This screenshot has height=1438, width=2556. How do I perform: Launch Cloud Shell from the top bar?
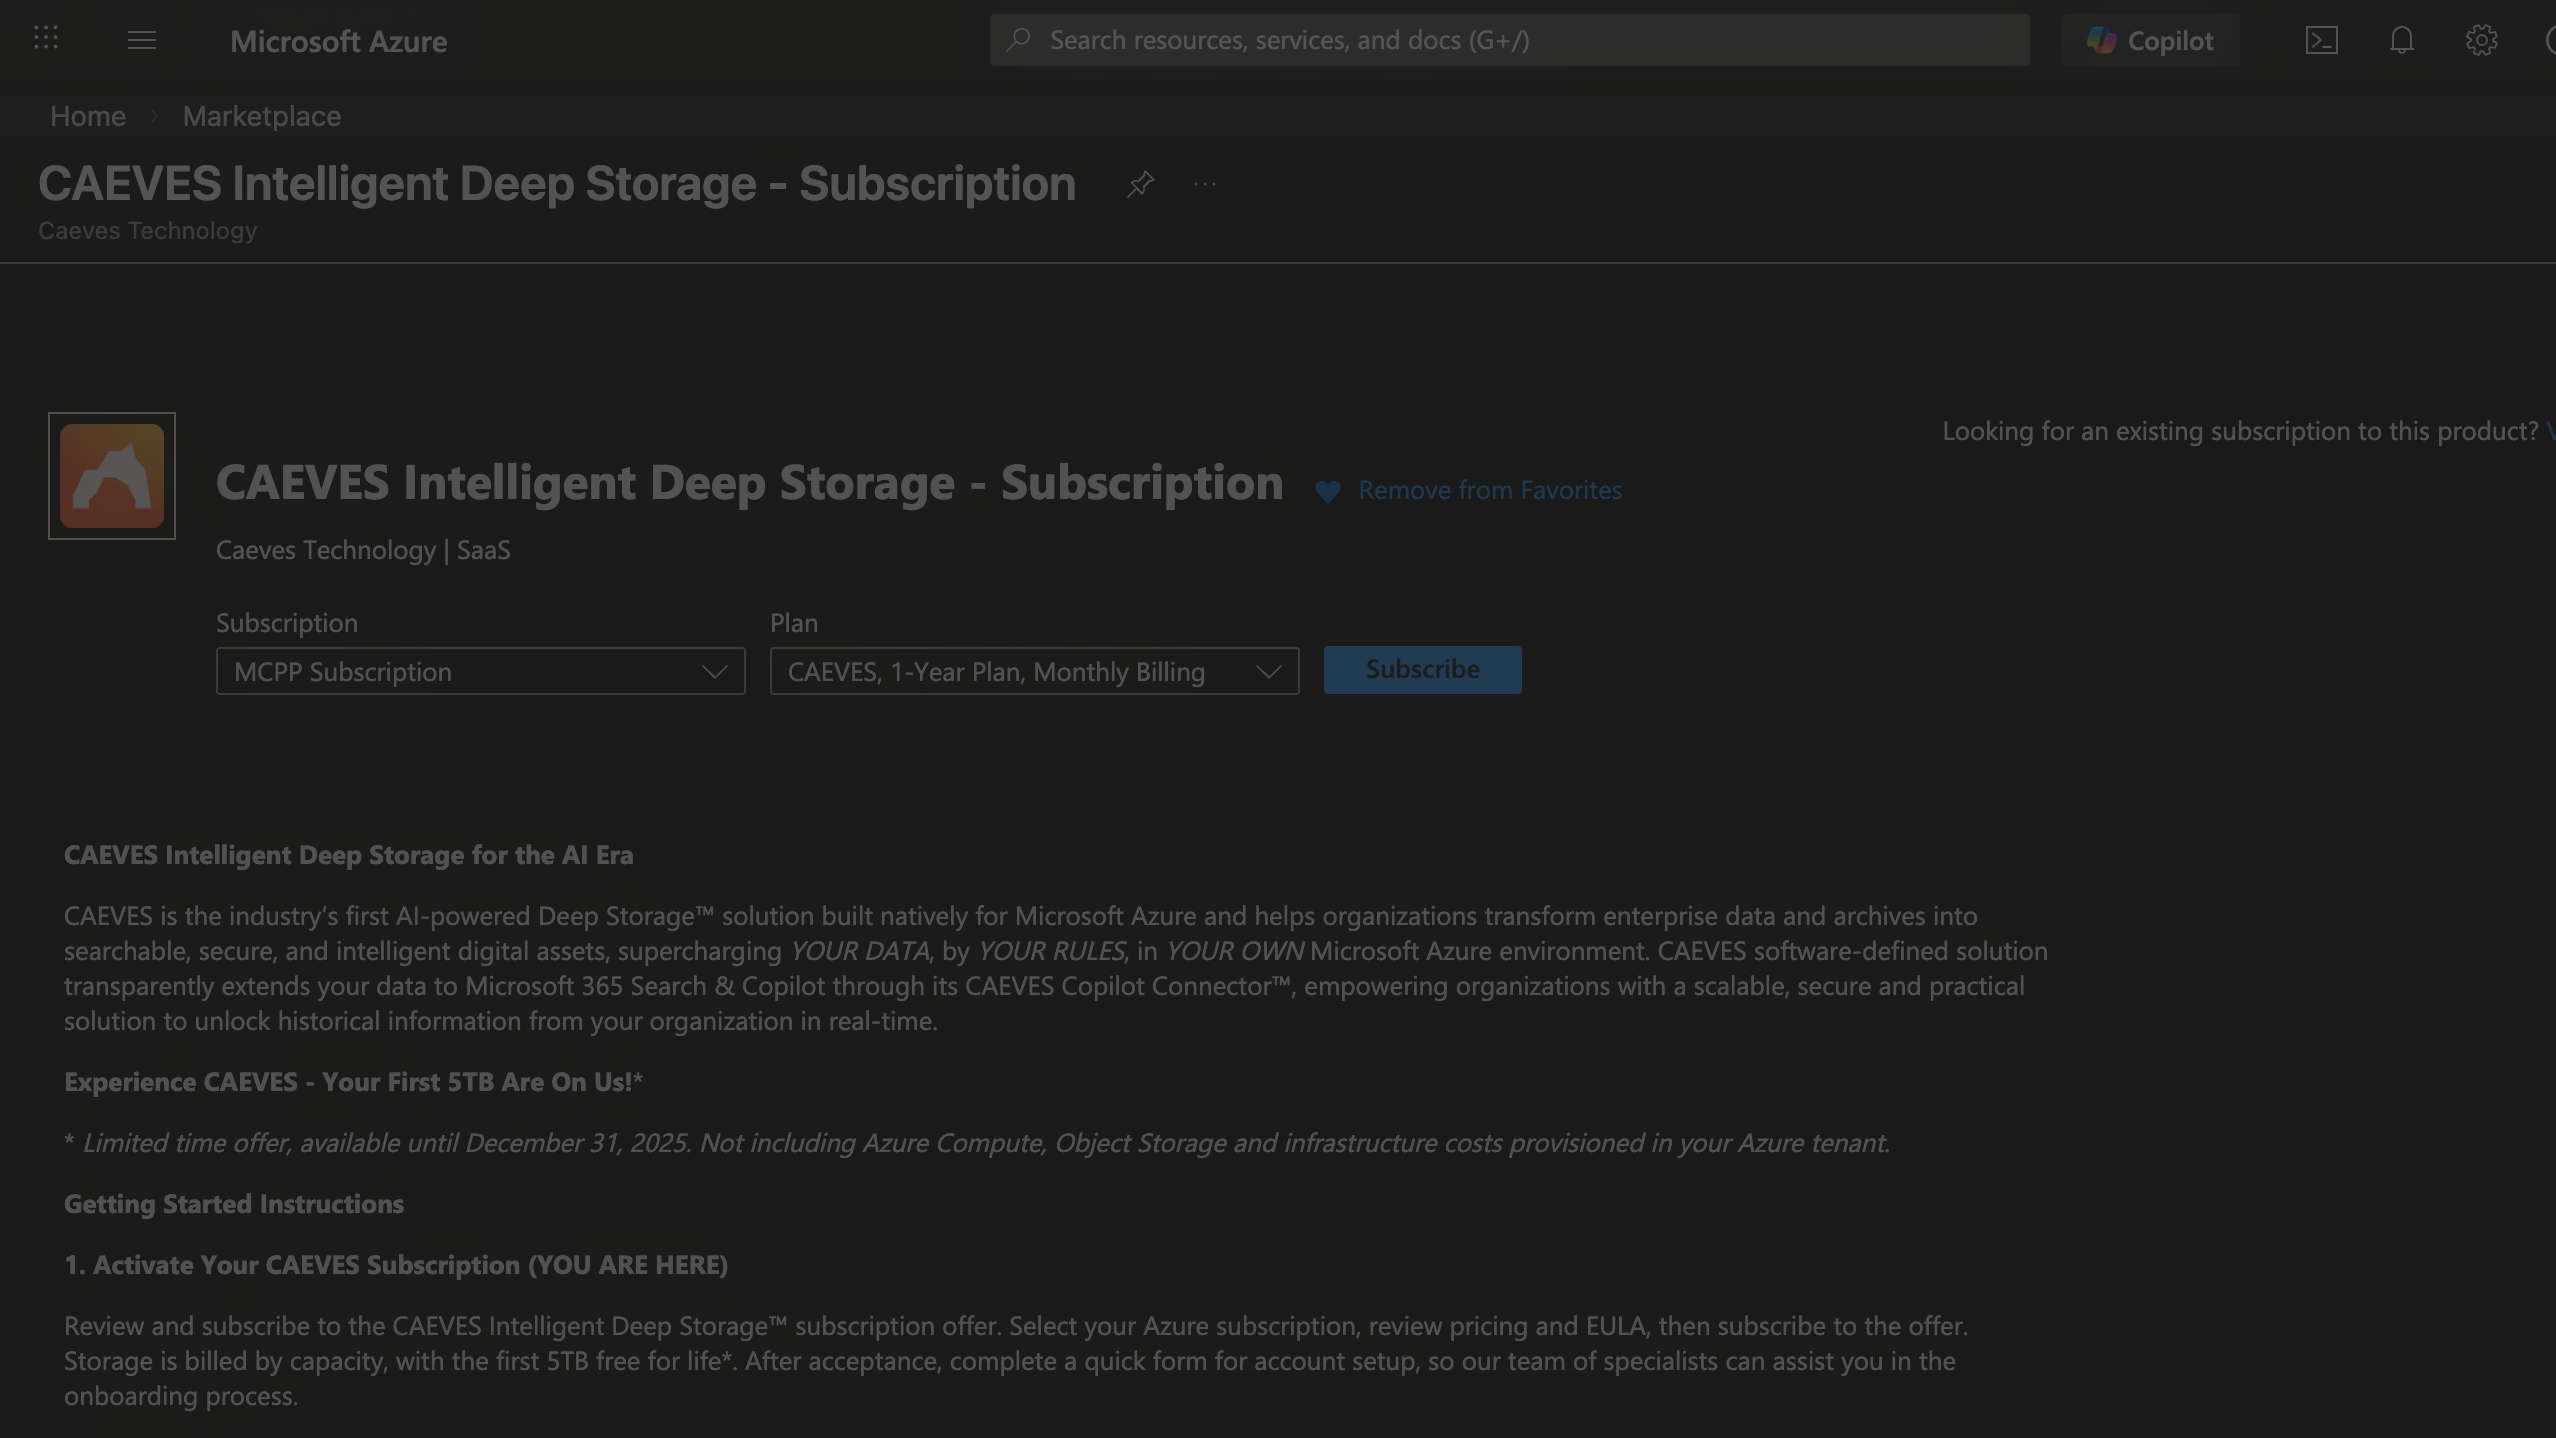(2323, 40)
